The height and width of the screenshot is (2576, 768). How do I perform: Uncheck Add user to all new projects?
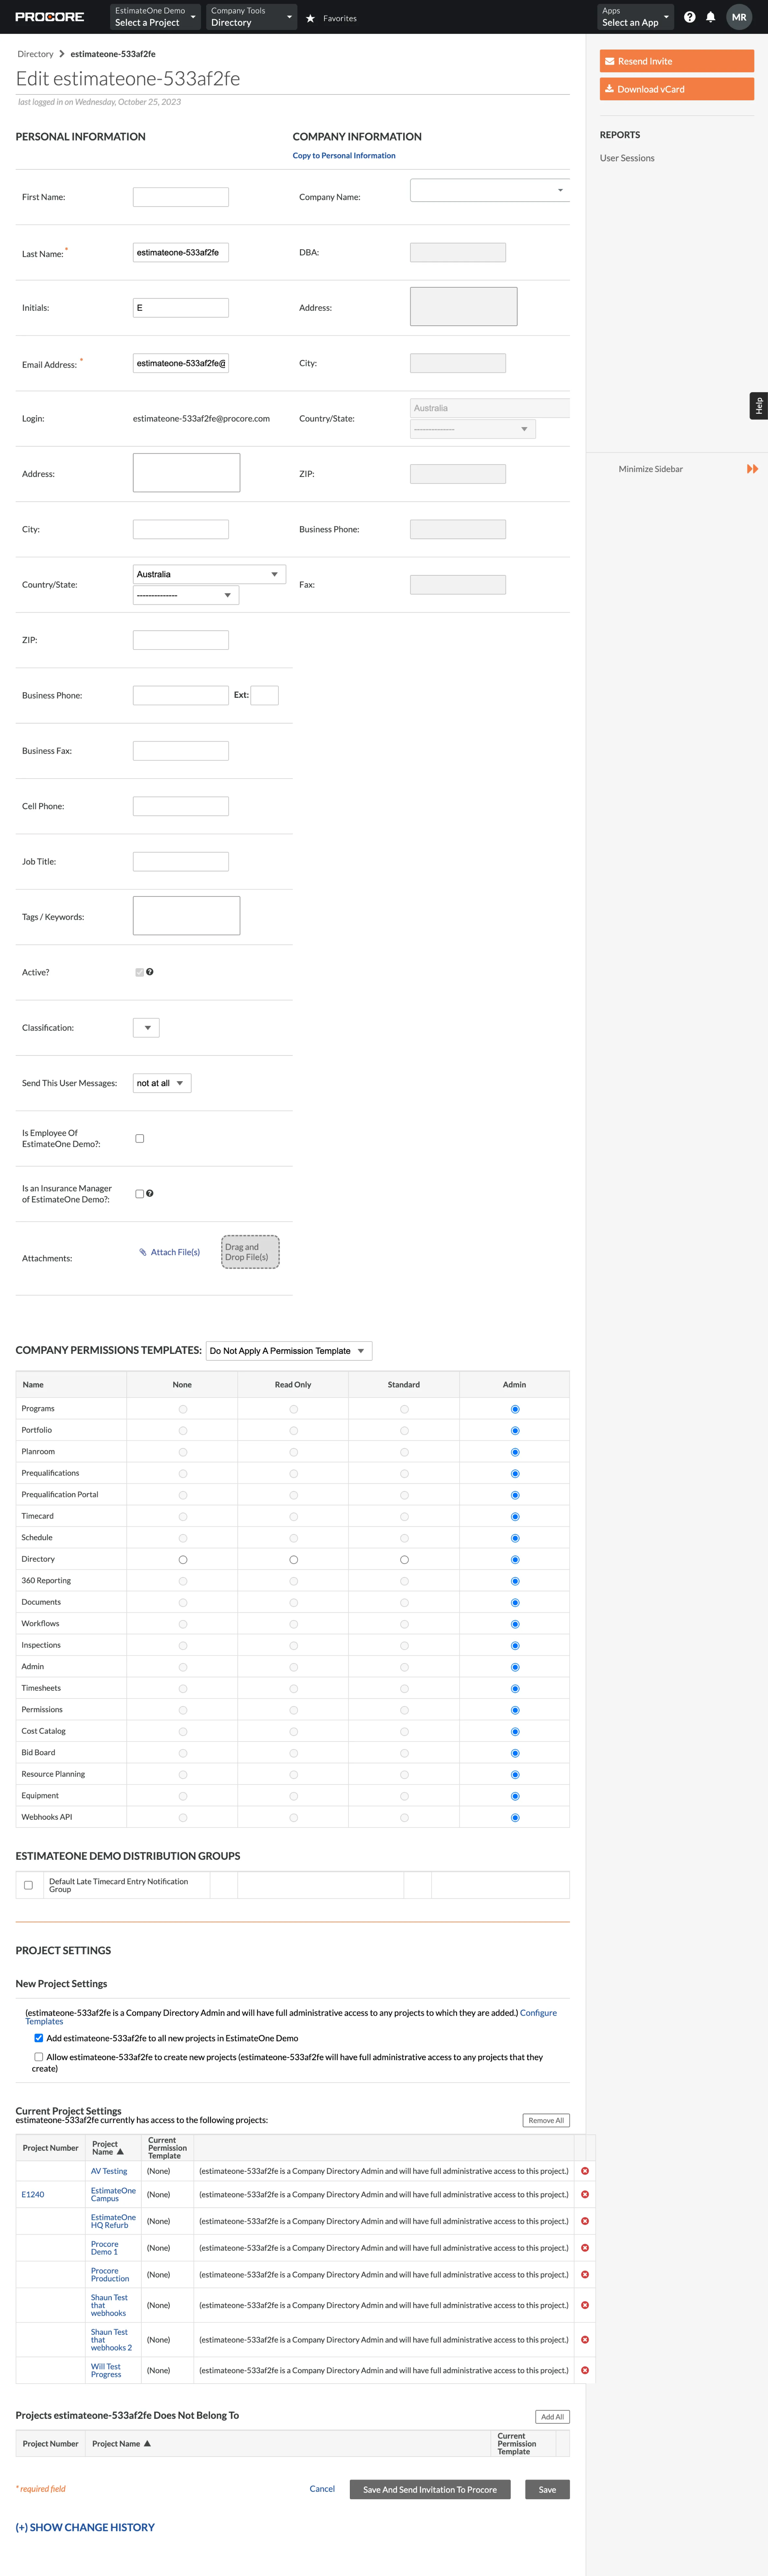[x=39, y=2038]
